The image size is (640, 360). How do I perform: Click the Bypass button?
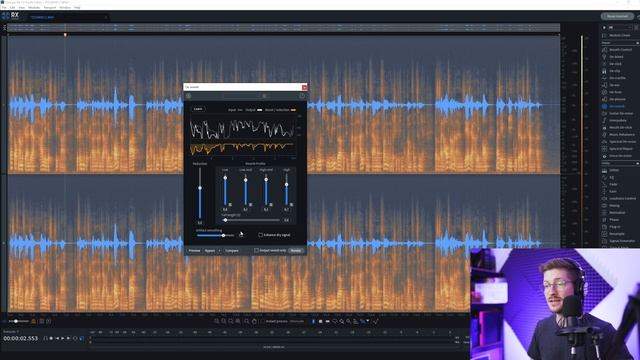210,251
